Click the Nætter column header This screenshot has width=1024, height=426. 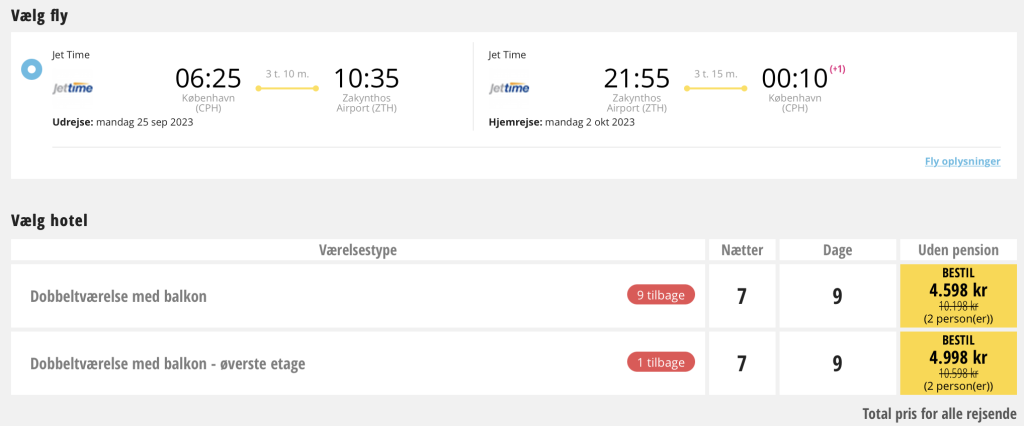pos(742,250)
